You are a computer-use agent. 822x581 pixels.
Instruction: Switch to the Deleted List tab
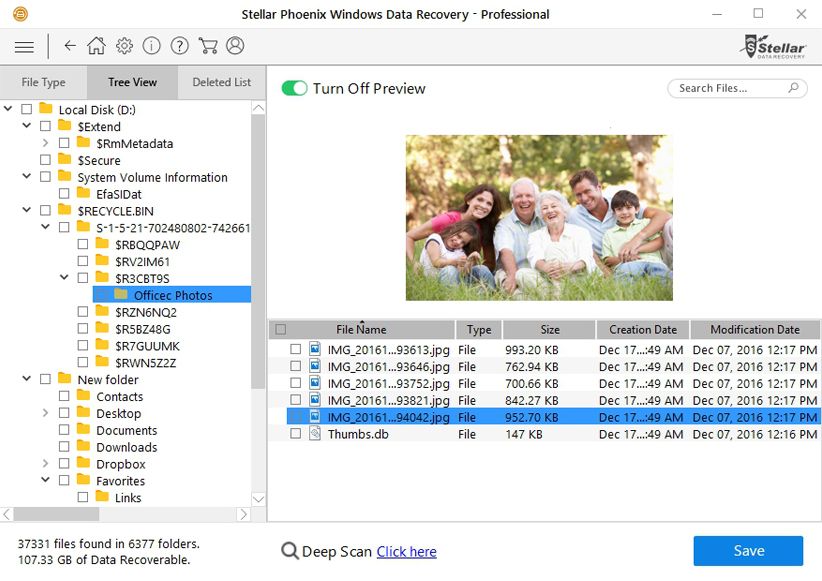(222, 82)
